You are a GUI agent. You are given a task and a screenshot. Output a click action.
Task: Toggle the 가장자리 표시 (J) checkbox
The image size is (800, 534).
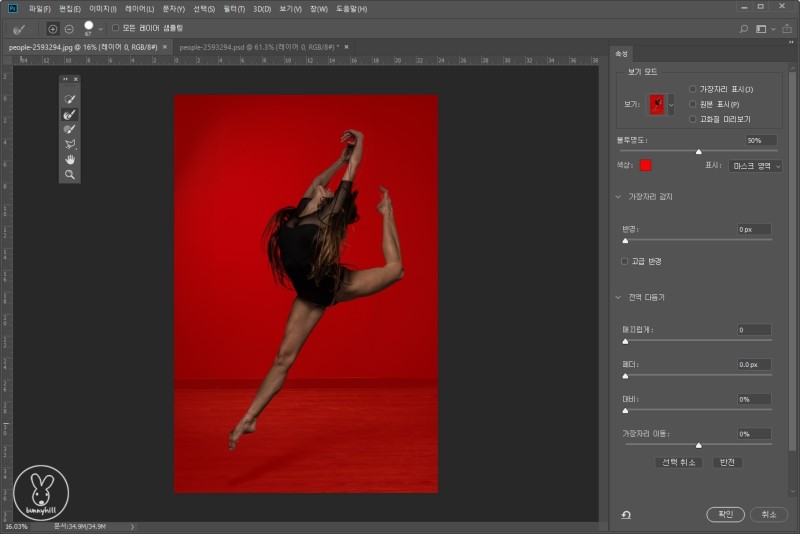[693, 90]
